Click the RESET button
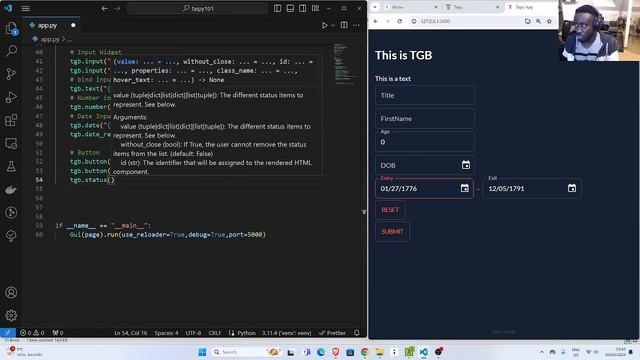Screen dimensions: 640x360 tap(390, 210)
